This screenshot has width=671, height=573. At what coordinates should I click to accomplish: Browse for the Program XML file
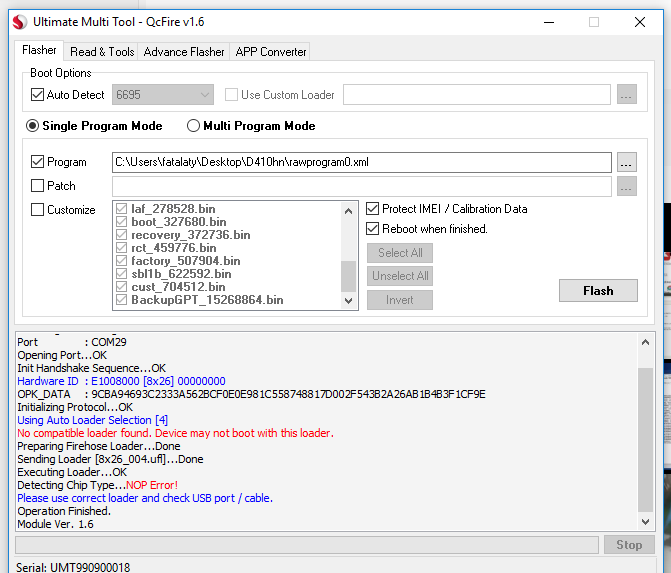(626, 163)
